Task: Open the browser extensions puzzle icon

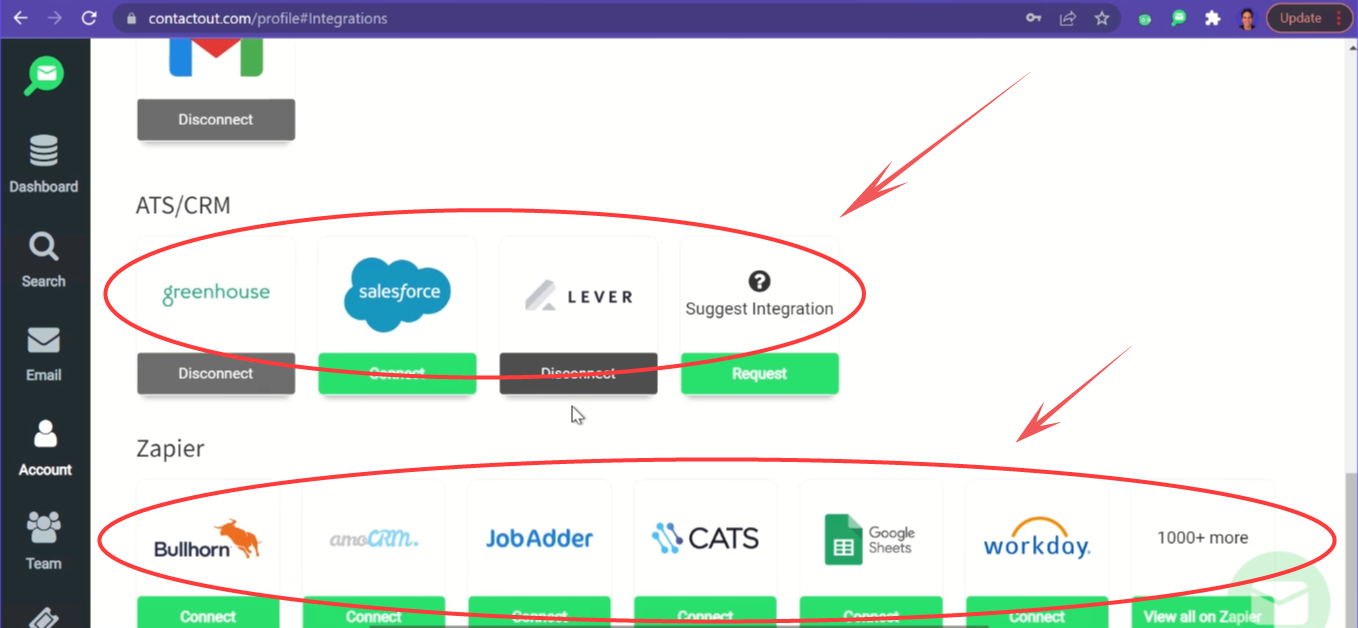Action: pos(1213,18)
